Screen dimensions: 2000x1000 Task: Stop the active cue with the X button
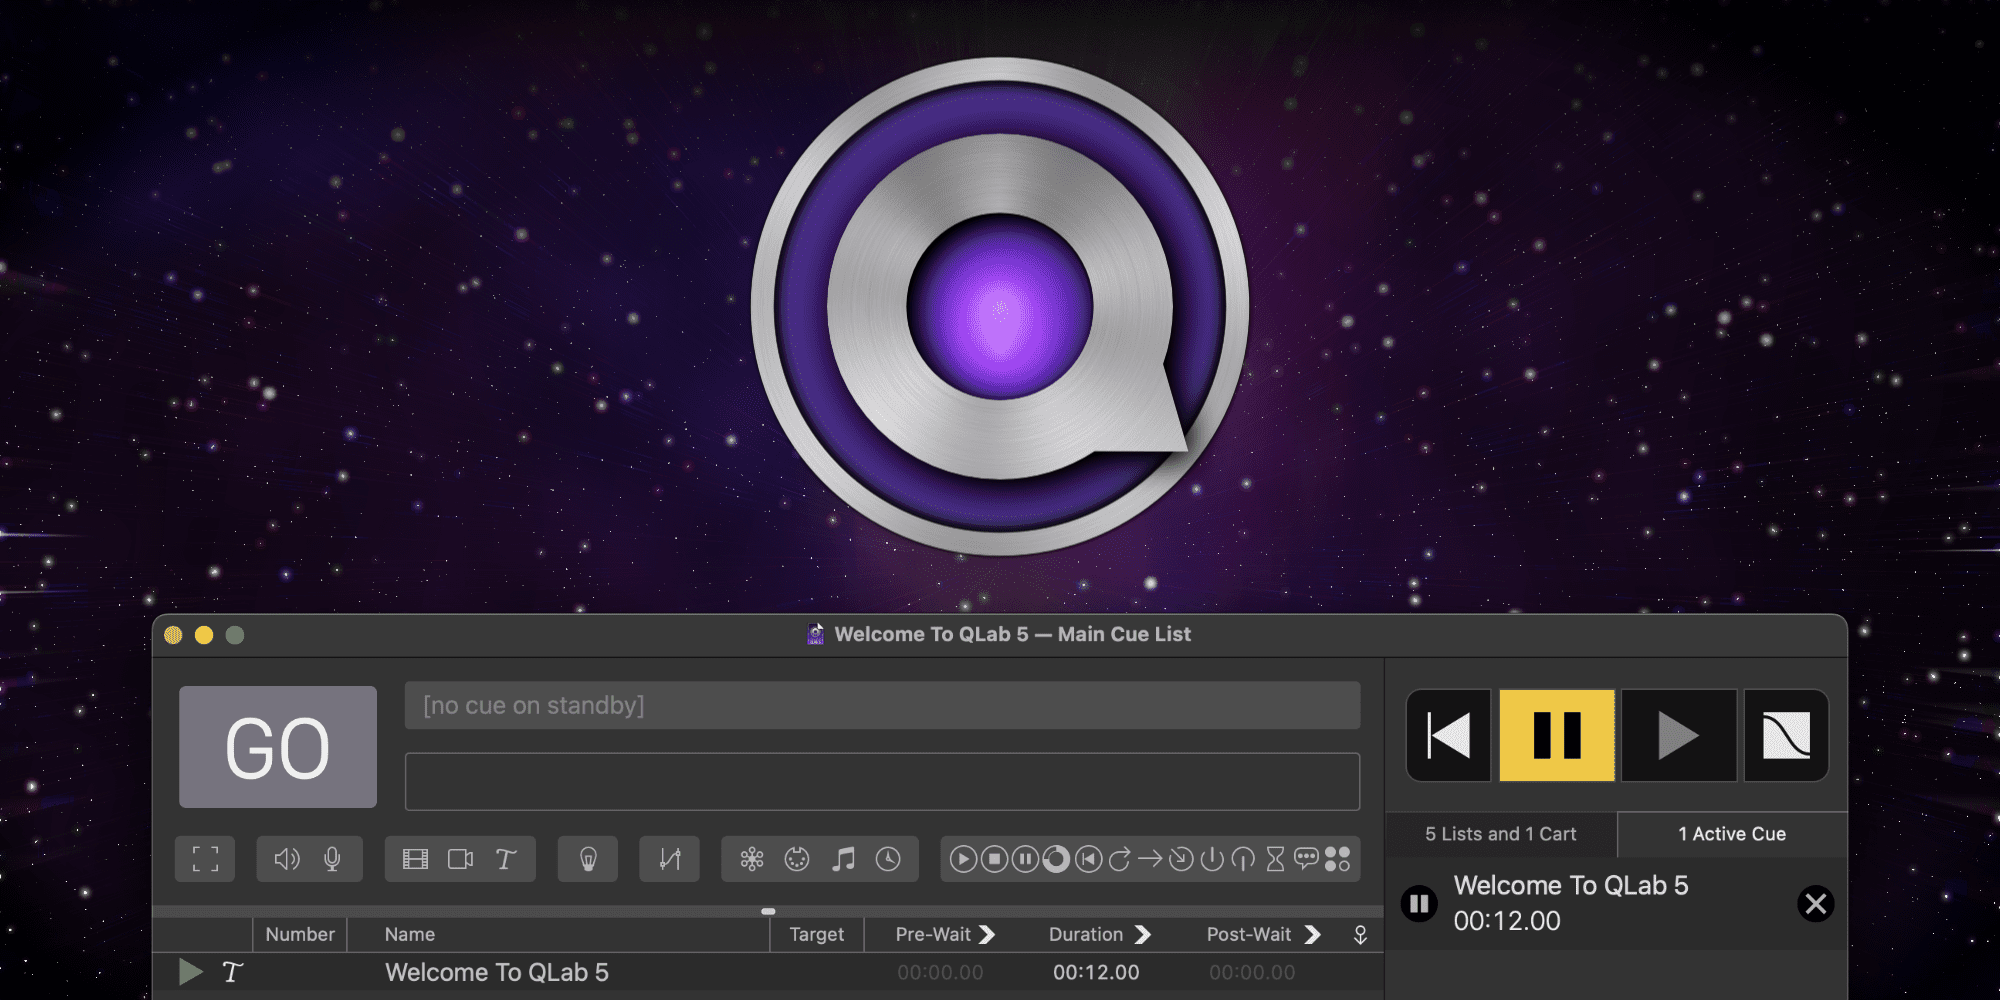1815,904
